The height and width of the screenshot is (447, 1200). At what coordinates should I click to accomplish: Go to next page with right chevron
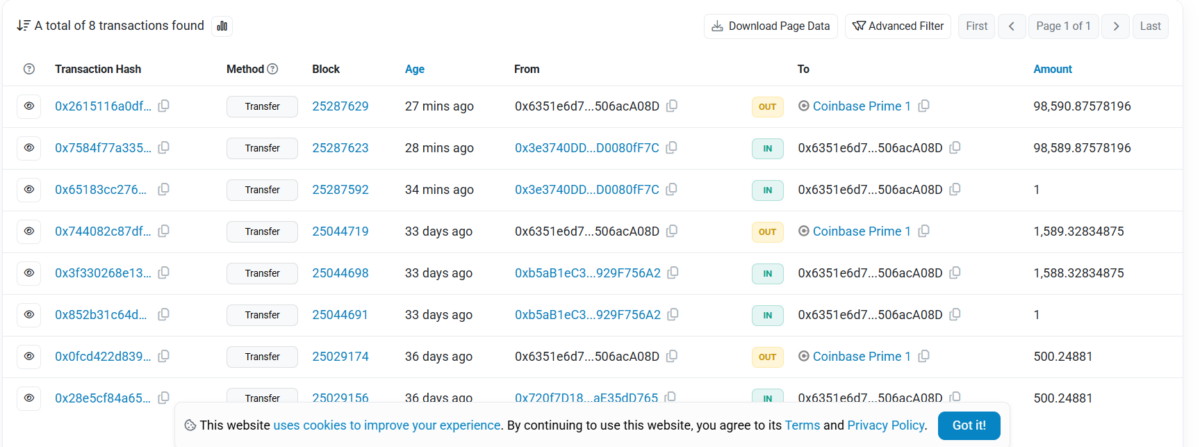pos(1116,26)
